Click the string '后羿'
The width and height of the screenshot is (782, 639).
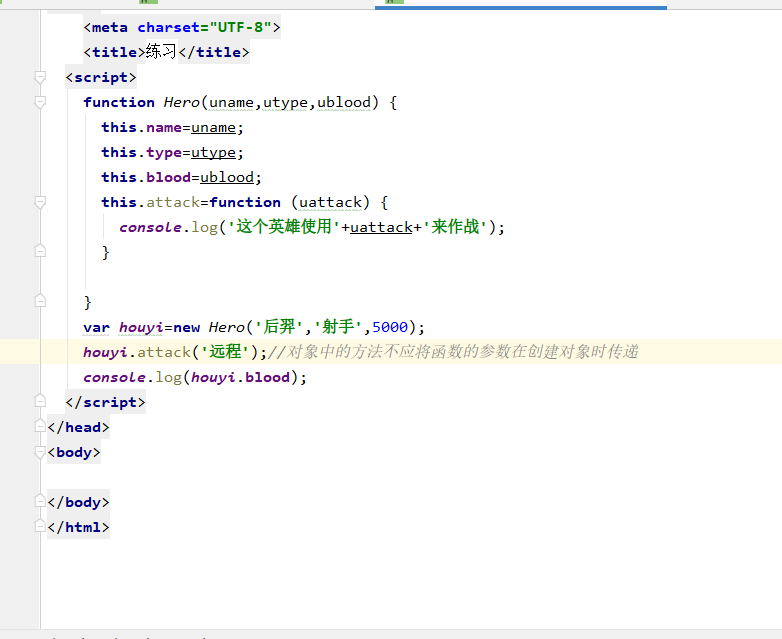pos(279,327)
